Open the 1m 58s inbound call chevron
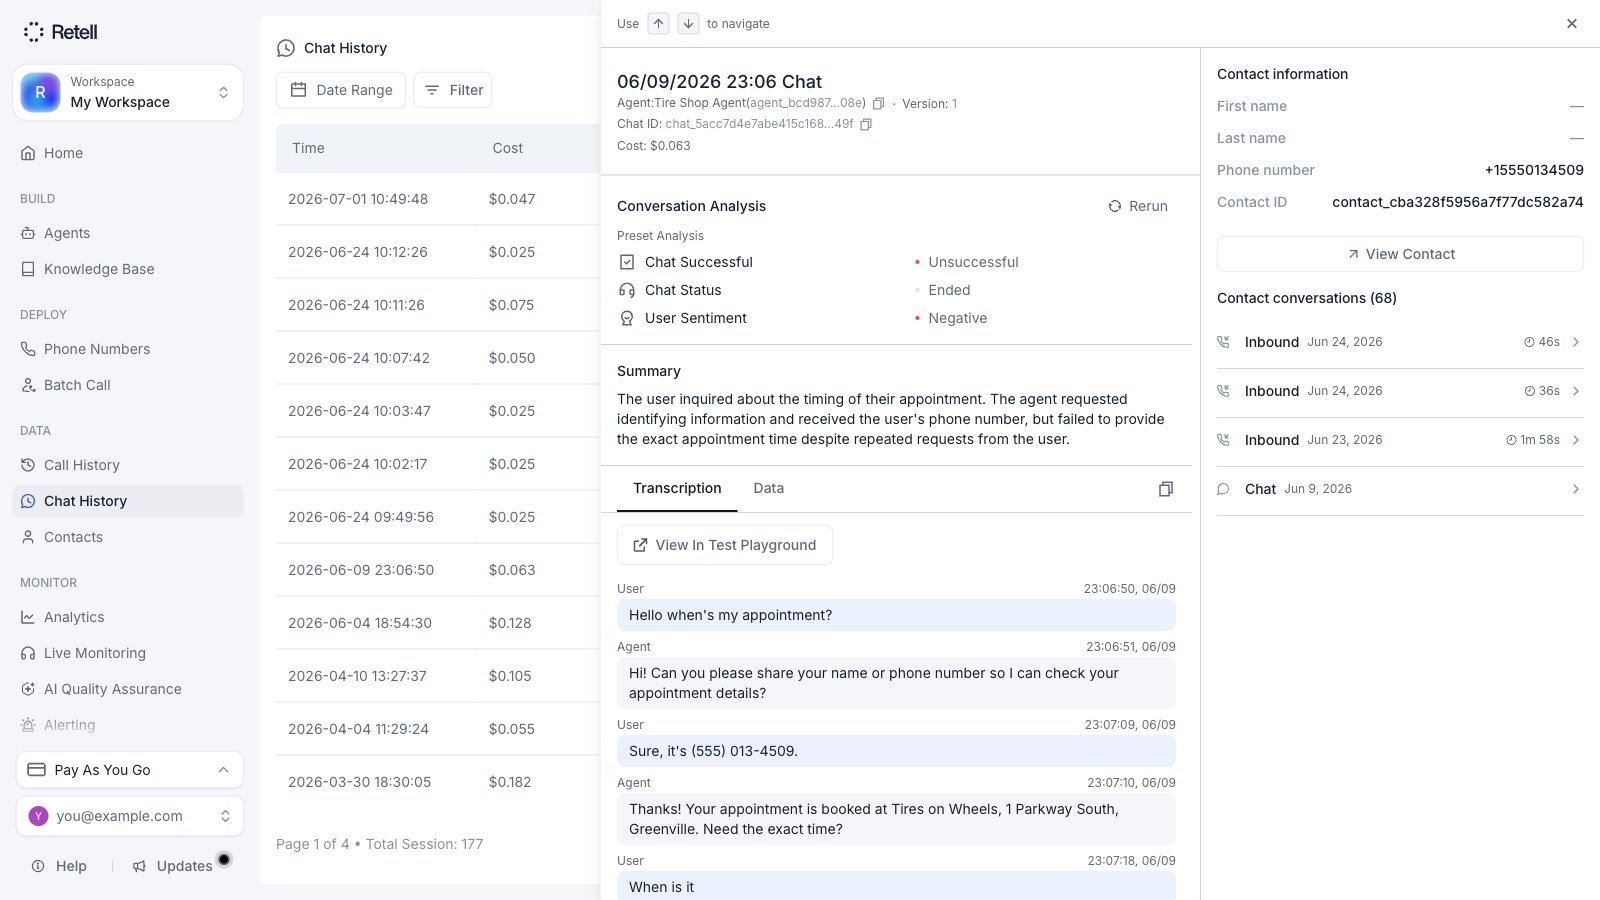This screenshot has height=900, width=1600. [x=1575, y=440]
